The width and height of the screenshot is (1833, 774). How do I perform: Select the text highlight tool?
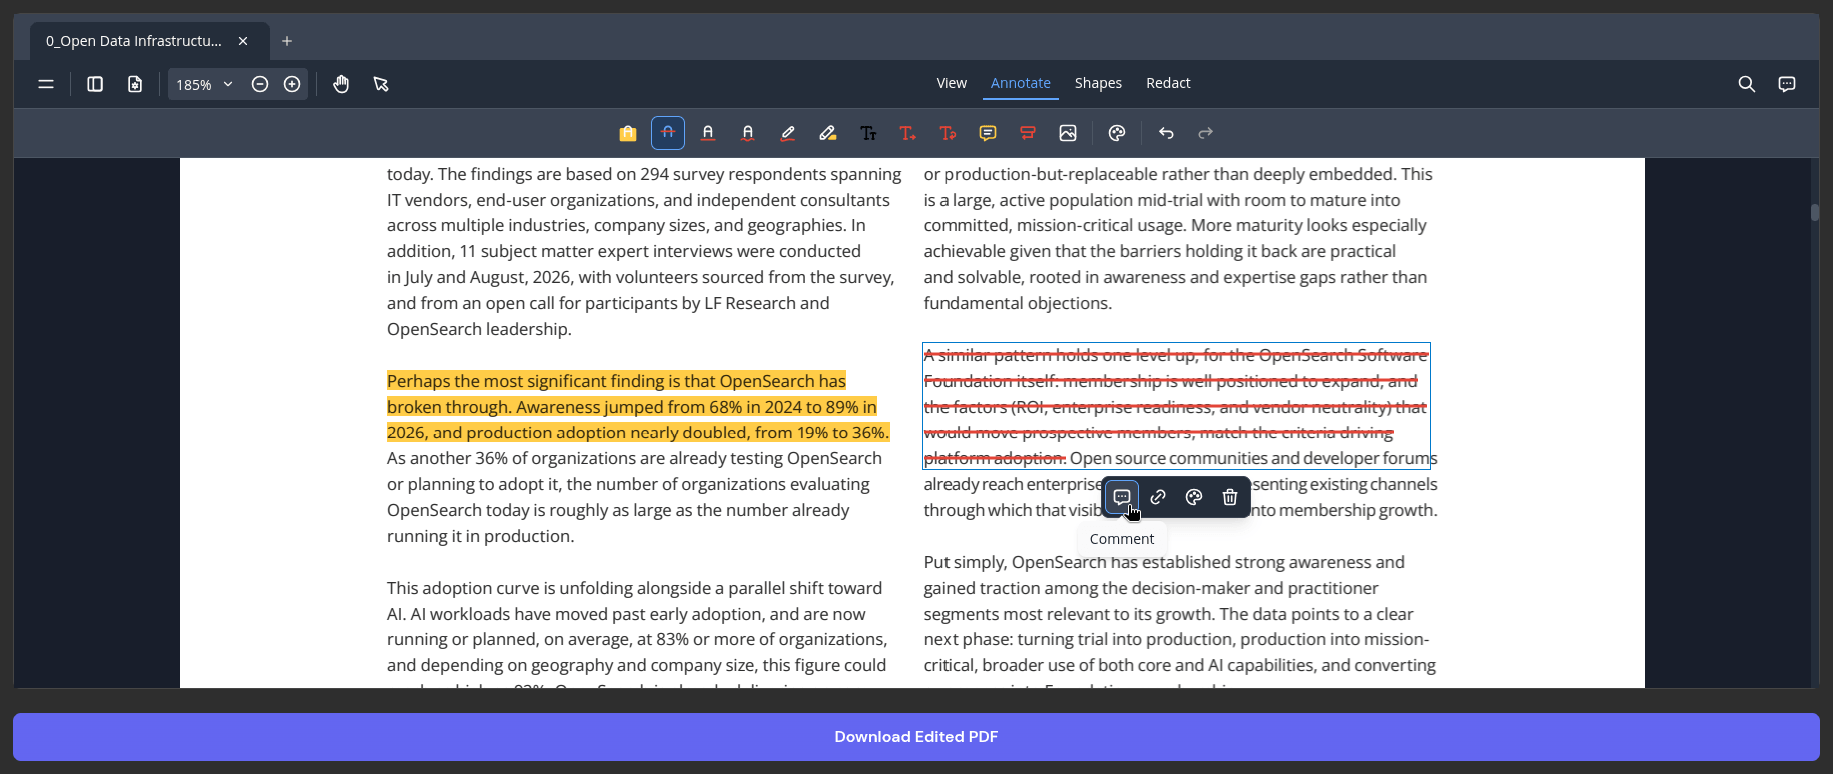(x=628, y=133)
